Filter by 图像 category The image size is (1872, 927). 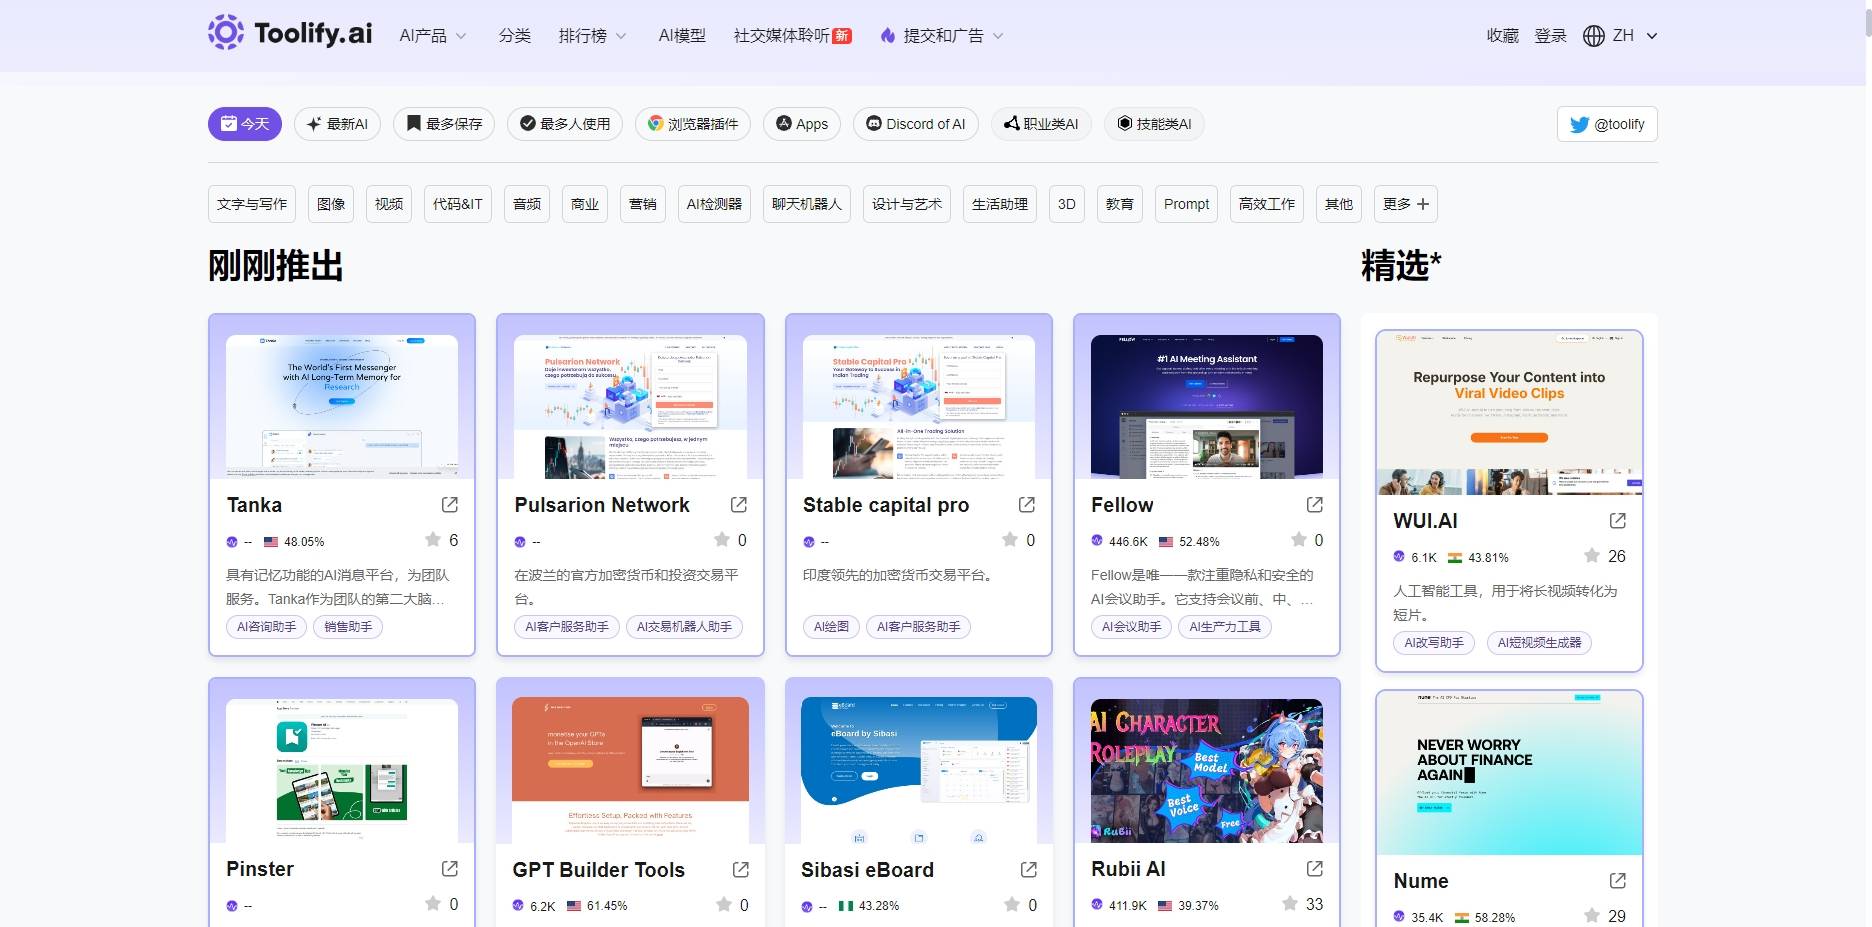tap(331, 204)
